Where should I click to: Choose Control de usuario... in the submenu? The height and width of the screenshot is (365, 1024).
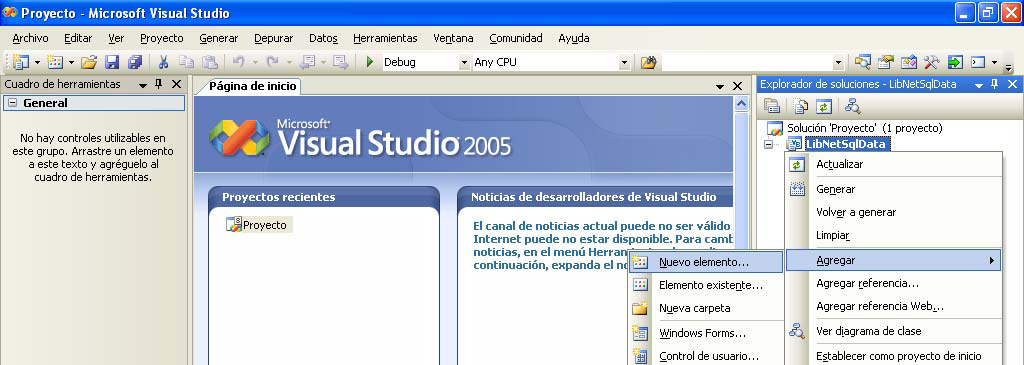coord(705,356)
